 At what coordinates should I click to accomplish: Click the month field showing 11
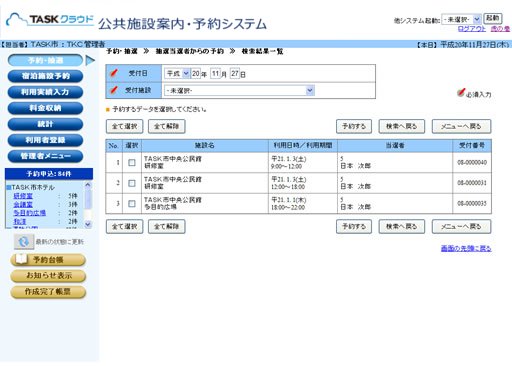(216, 73)
